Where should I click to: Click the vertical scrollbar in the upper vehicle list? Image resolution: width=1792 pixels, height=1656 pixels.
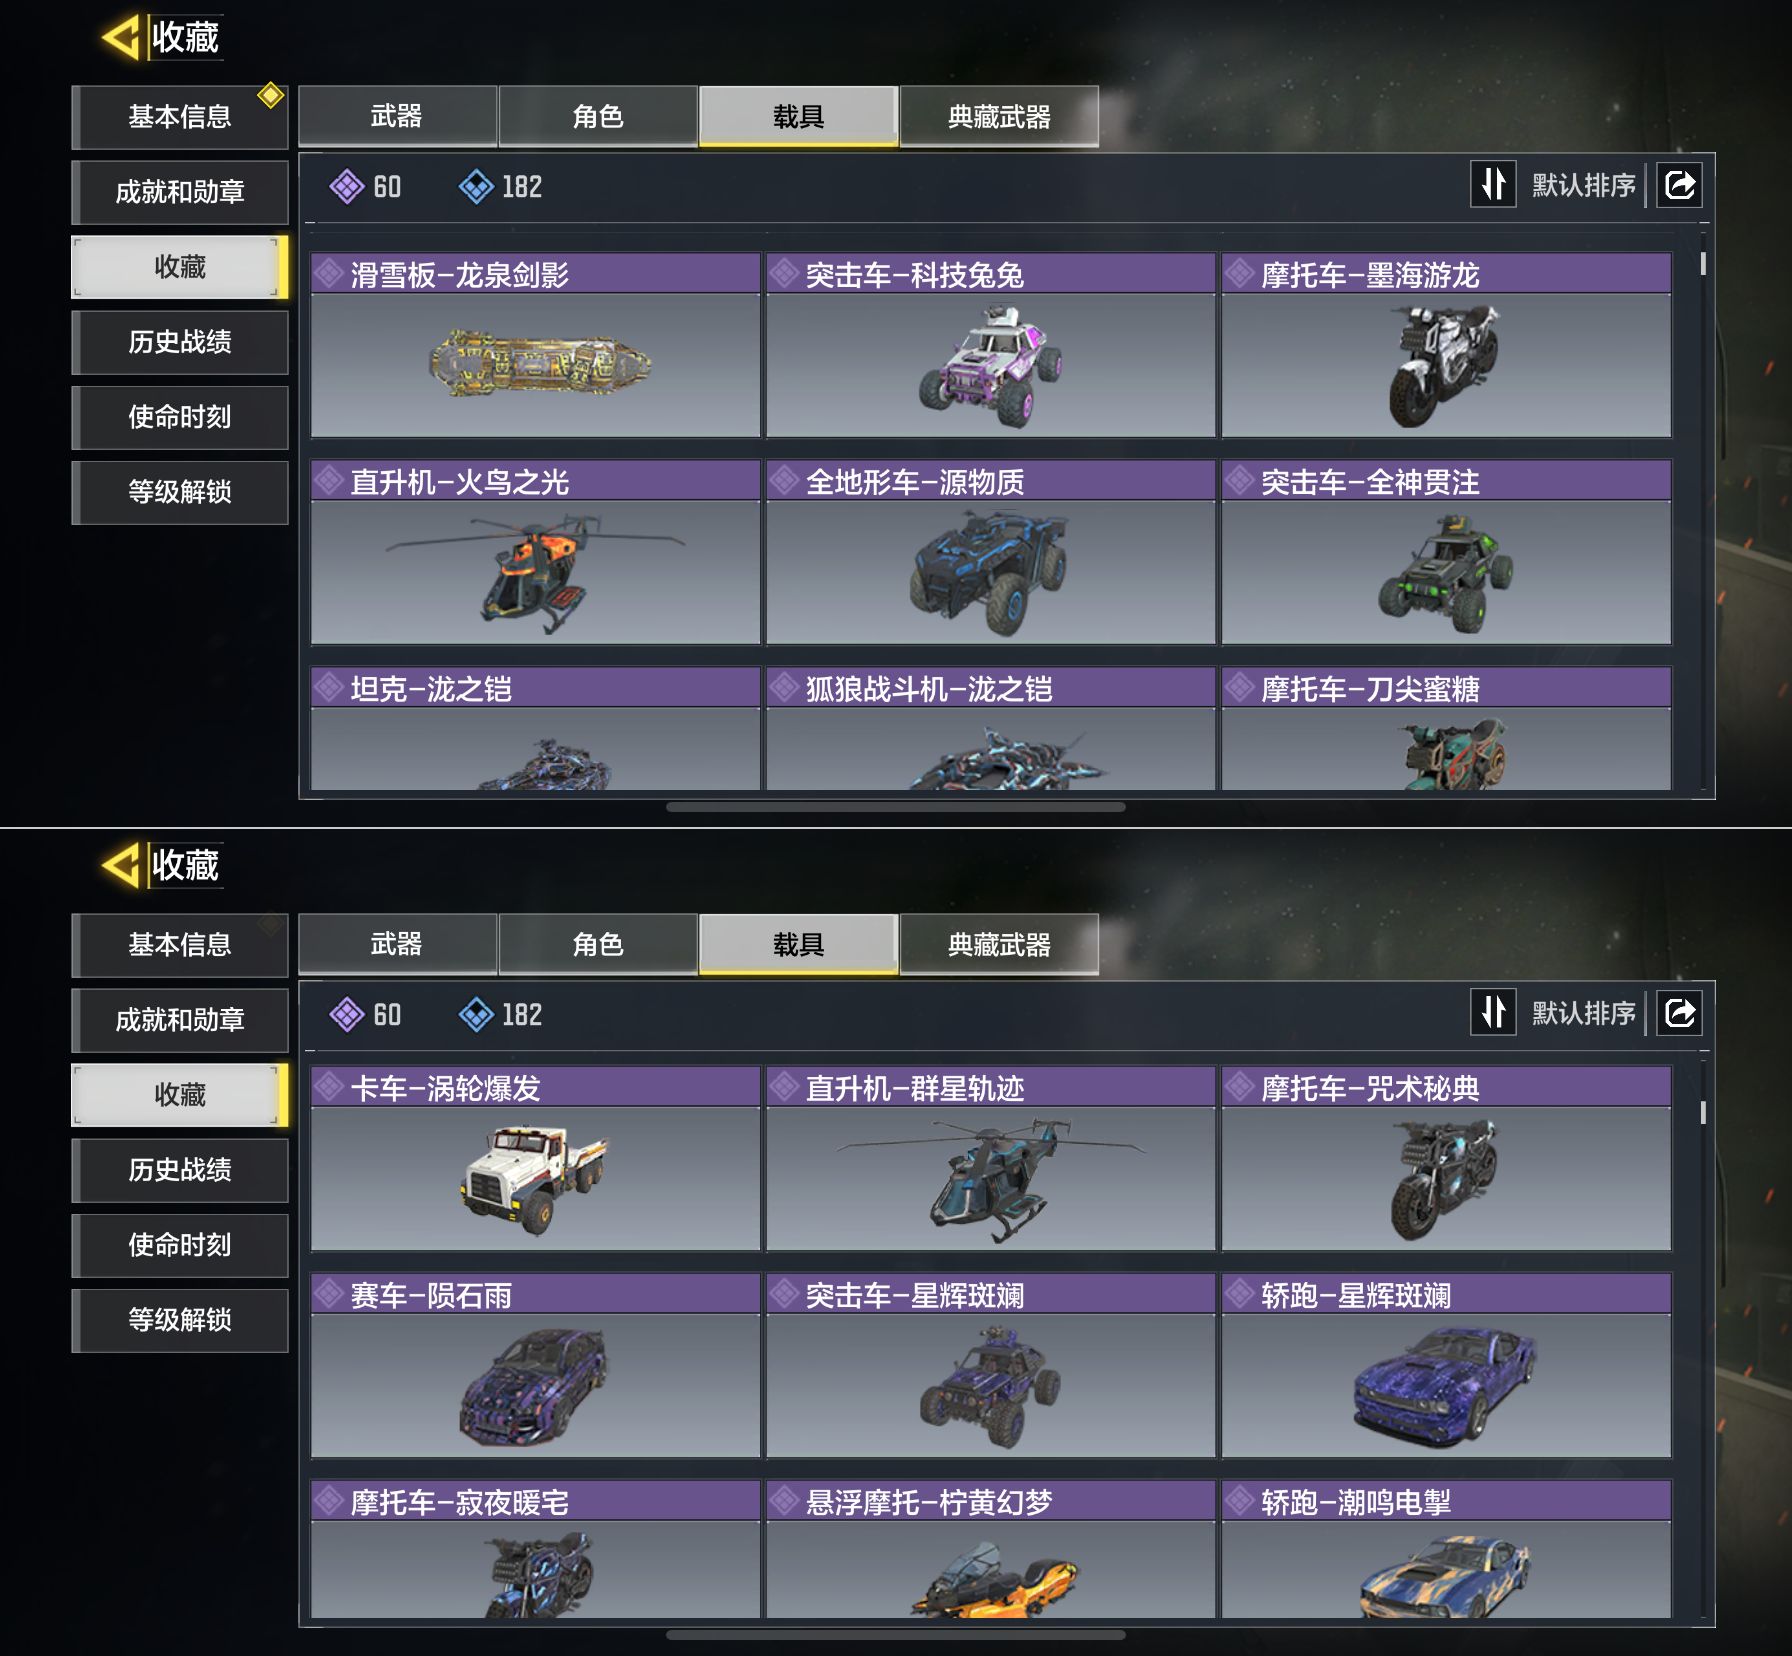1702,263
